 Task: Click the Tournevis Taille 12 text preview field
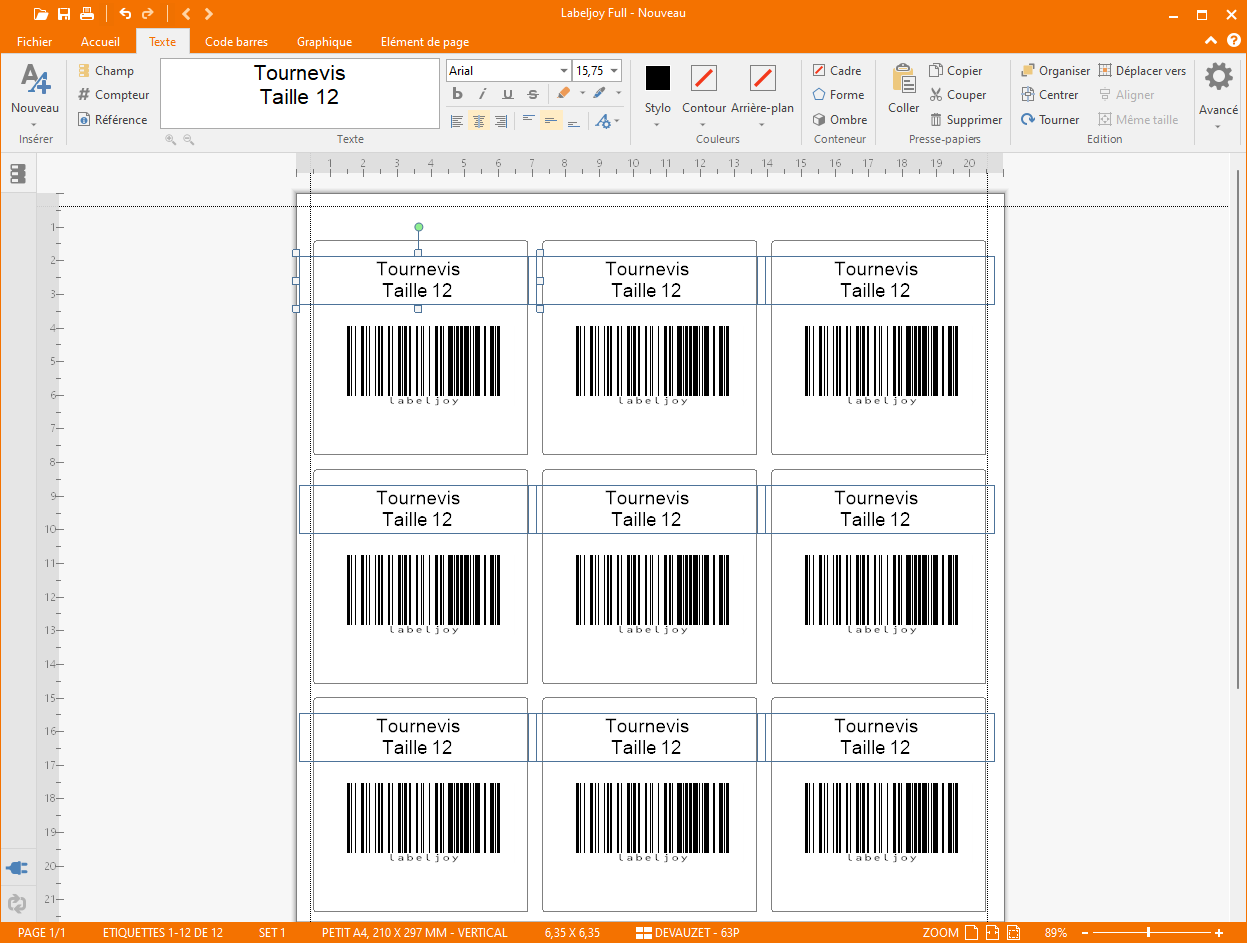click(300, 94)
